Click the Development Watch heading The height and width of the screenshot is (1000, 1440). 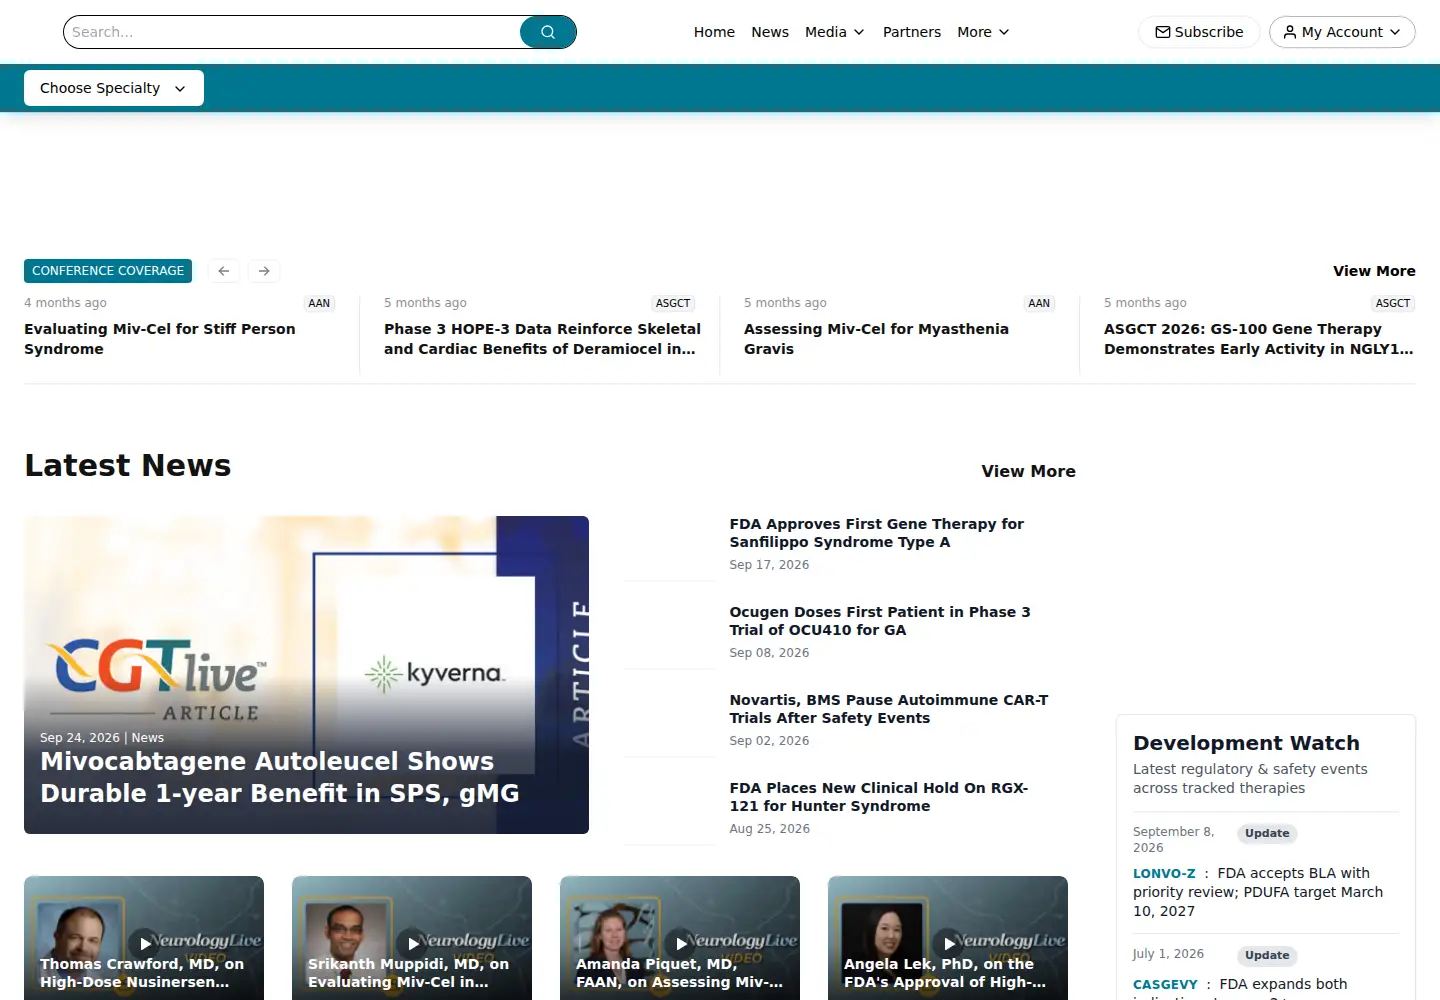pyautogui.click(x=1246, y=743)
